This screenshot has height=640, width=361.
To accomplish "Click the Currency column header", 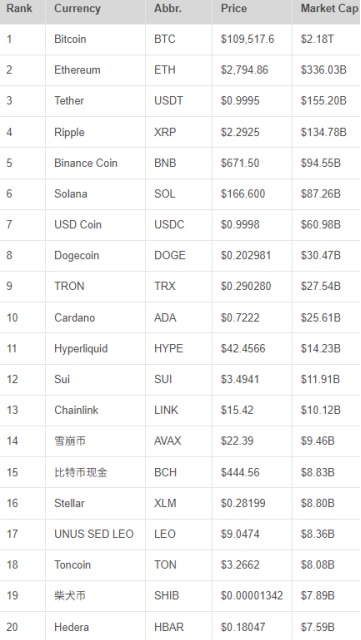I will [x=77, y=9].
